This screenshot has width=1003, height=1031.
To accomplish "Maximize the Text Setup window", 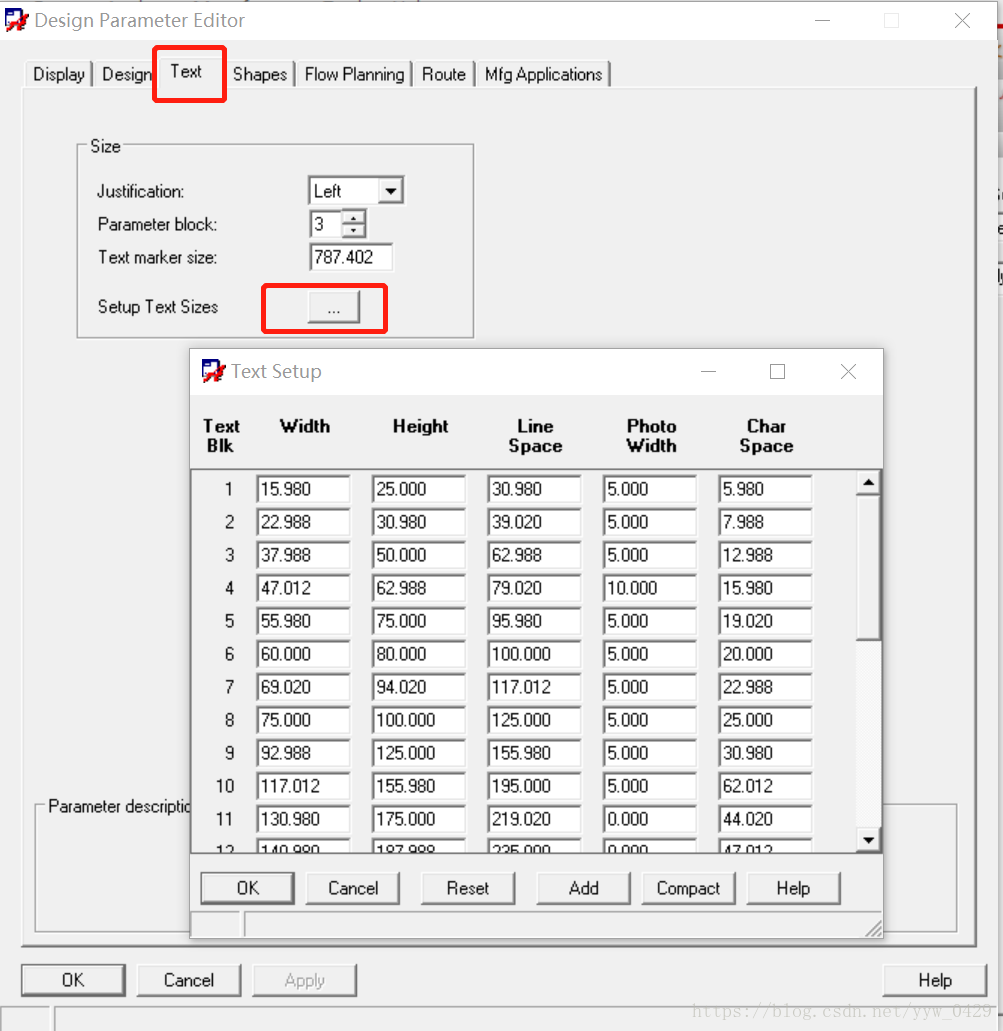I will tap(777, 371).
